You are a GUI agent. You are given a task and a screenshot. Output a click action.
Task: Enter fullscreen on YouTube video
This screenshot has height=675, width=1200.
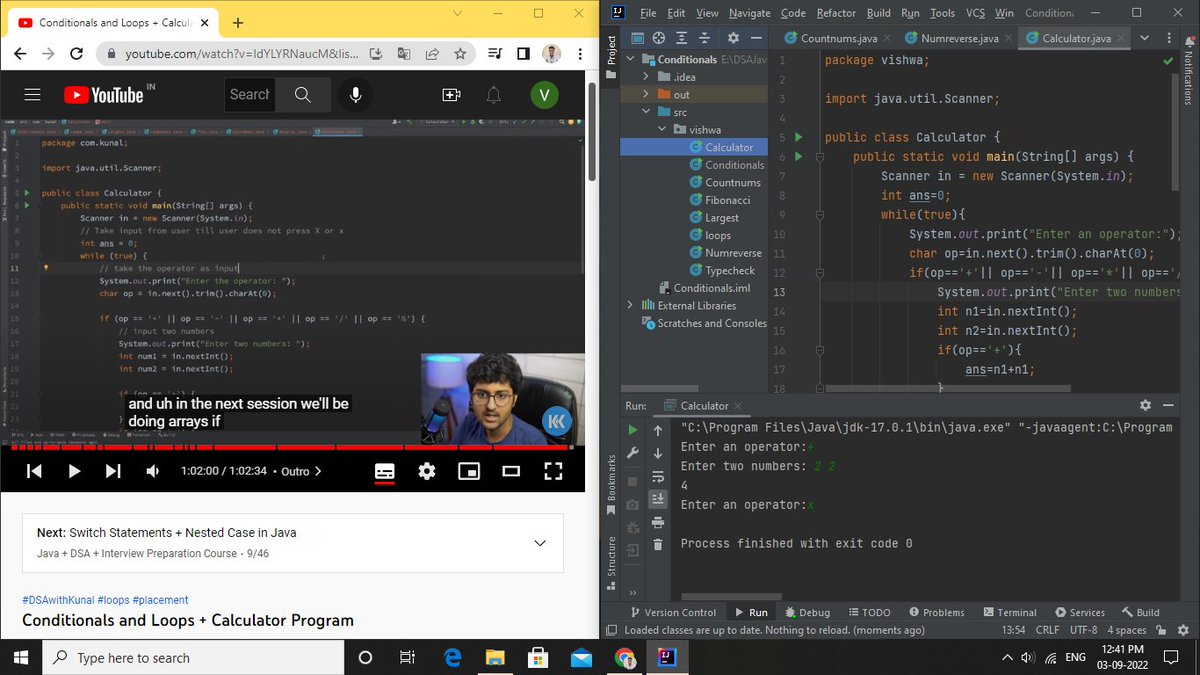tap(553, 471)
